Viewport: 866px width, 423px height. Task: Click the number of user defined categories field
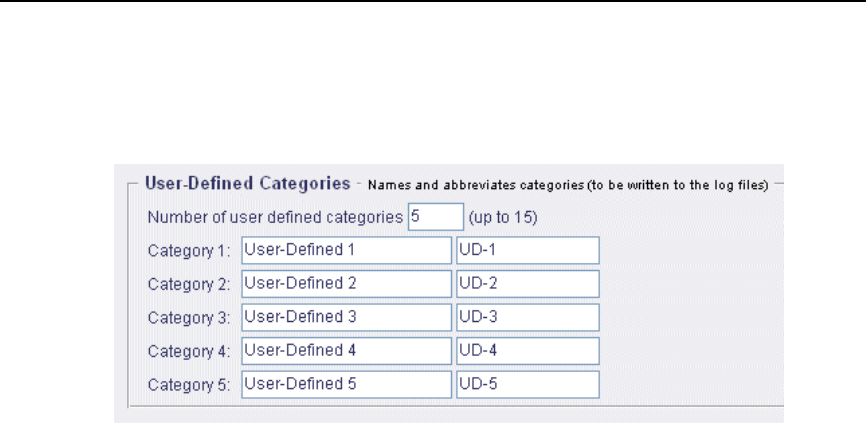pyautogui.click(x=436, y=217)
